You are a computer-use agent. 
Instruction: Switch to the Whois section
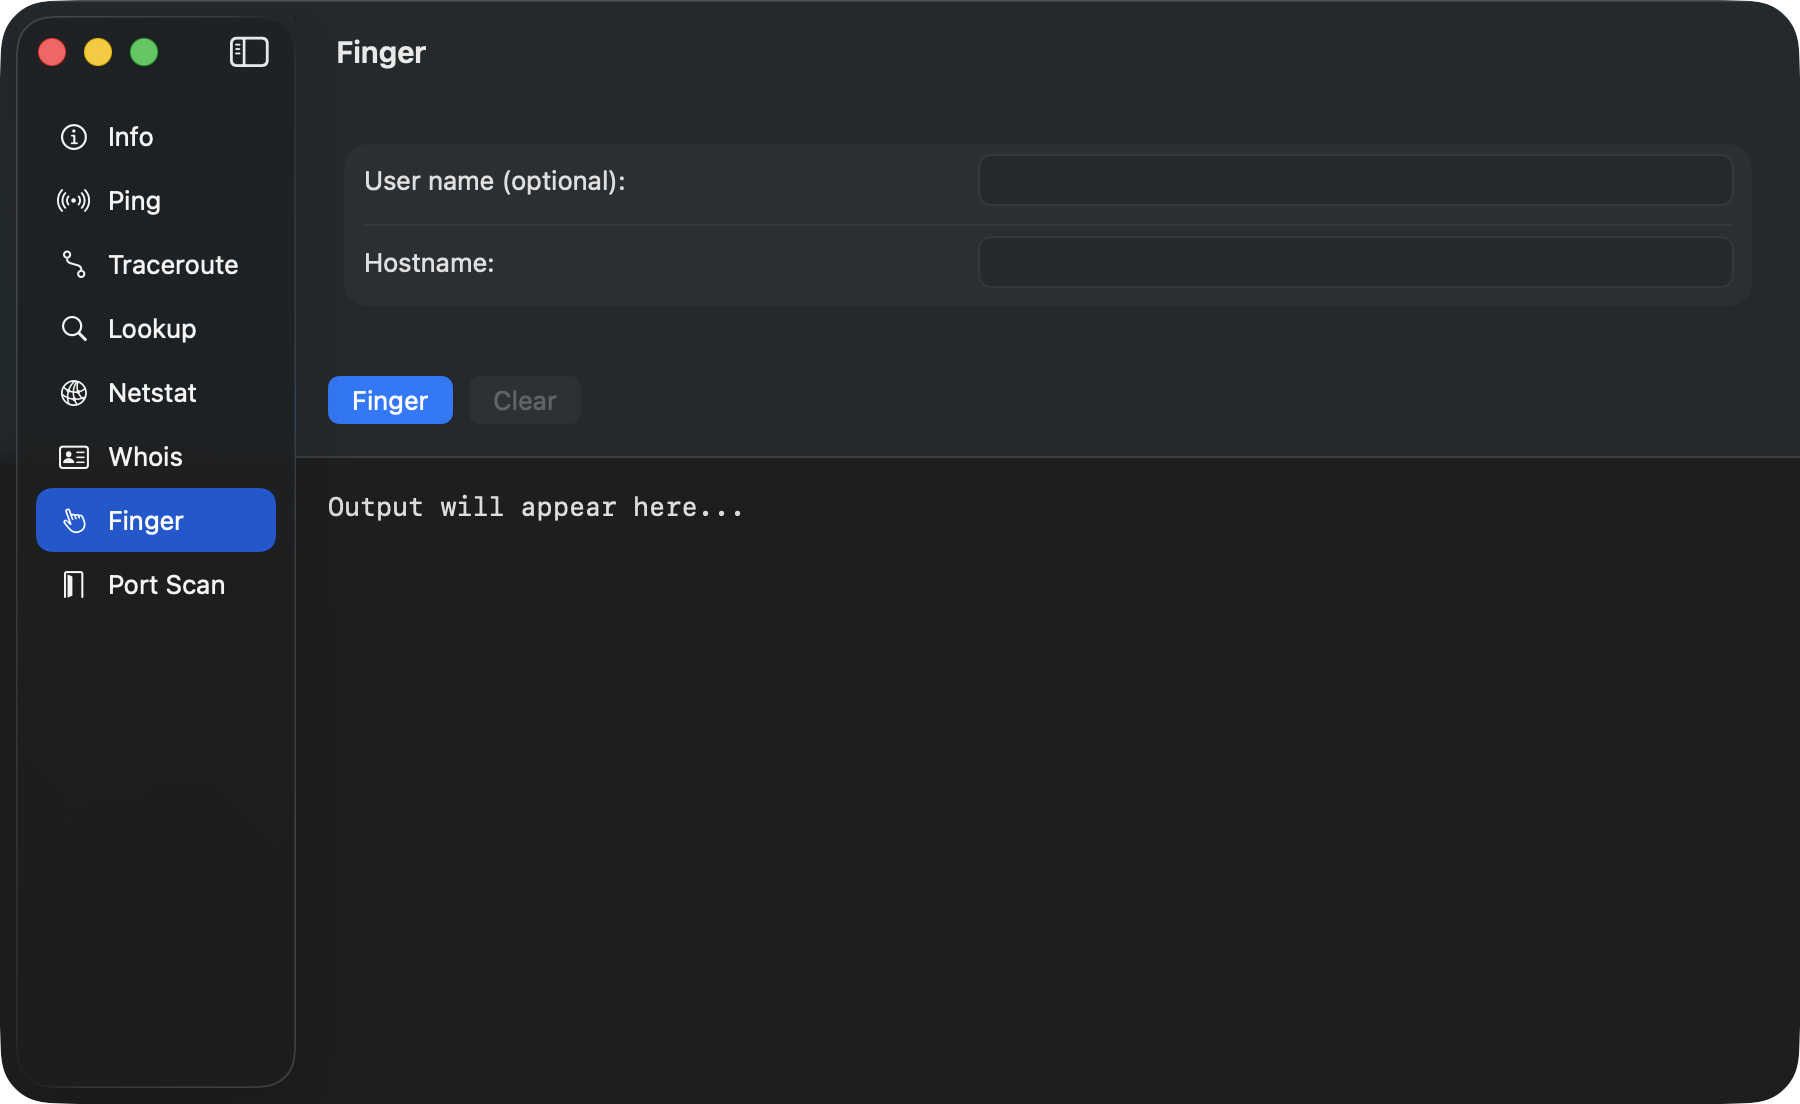click(x=145, y=456)
